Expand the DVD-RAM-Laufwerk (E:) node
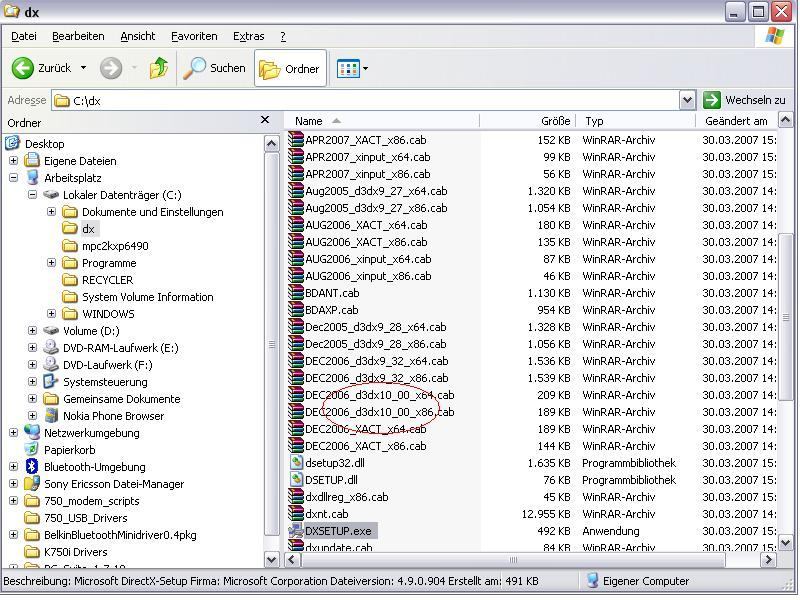Image resolution: width=800 pixels, height=600 pixels. [33, 347]
